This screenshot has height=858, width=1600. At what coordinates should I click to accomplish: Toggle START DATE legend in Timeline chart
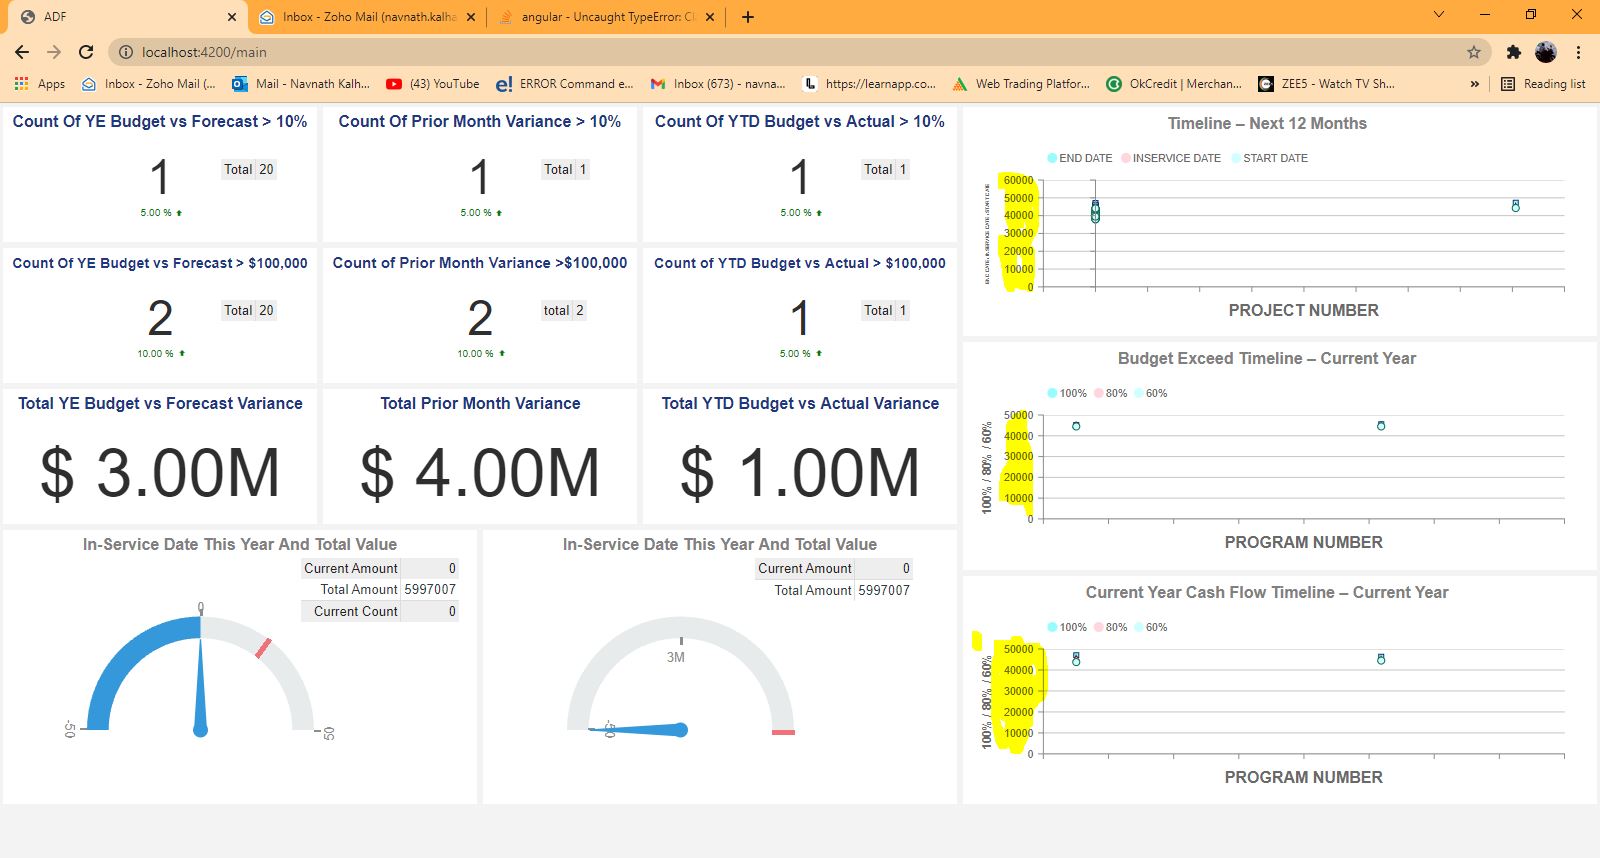(1269, 158)
